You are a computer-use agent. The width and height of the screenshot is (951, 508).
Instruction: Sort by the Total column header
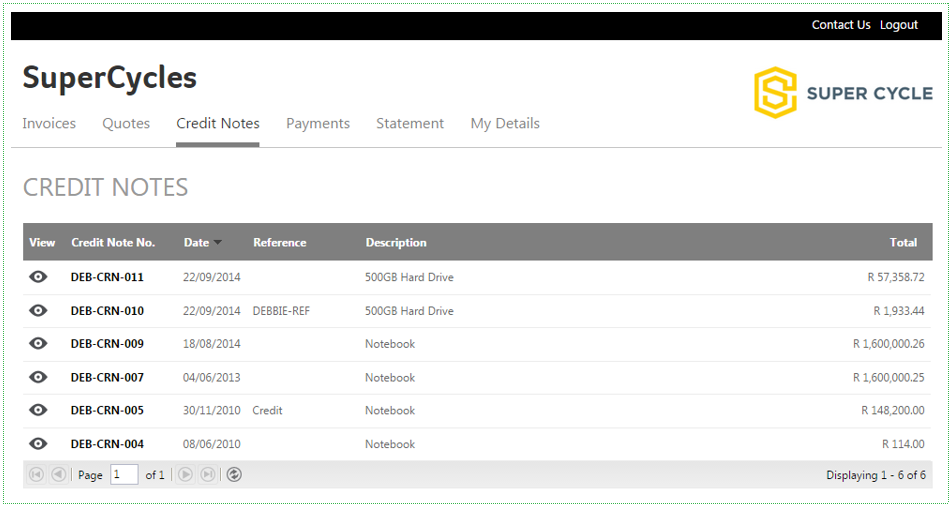coord(903,242)
